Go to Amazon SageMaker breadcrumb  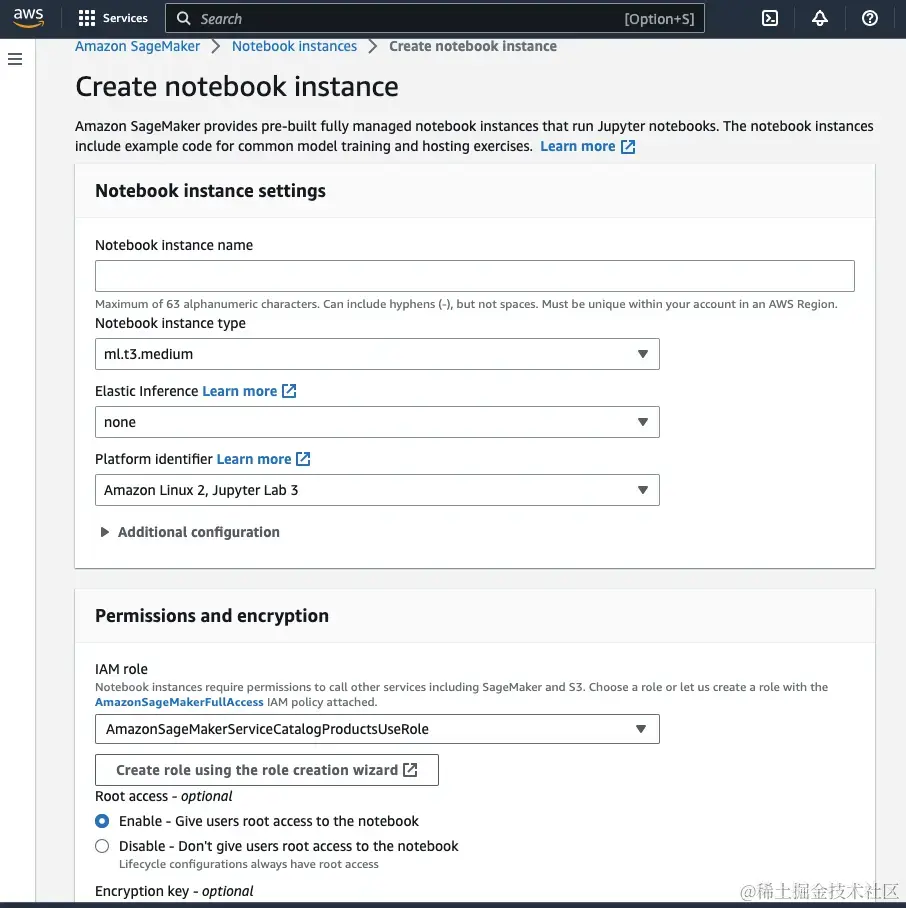tap(137, 46)
